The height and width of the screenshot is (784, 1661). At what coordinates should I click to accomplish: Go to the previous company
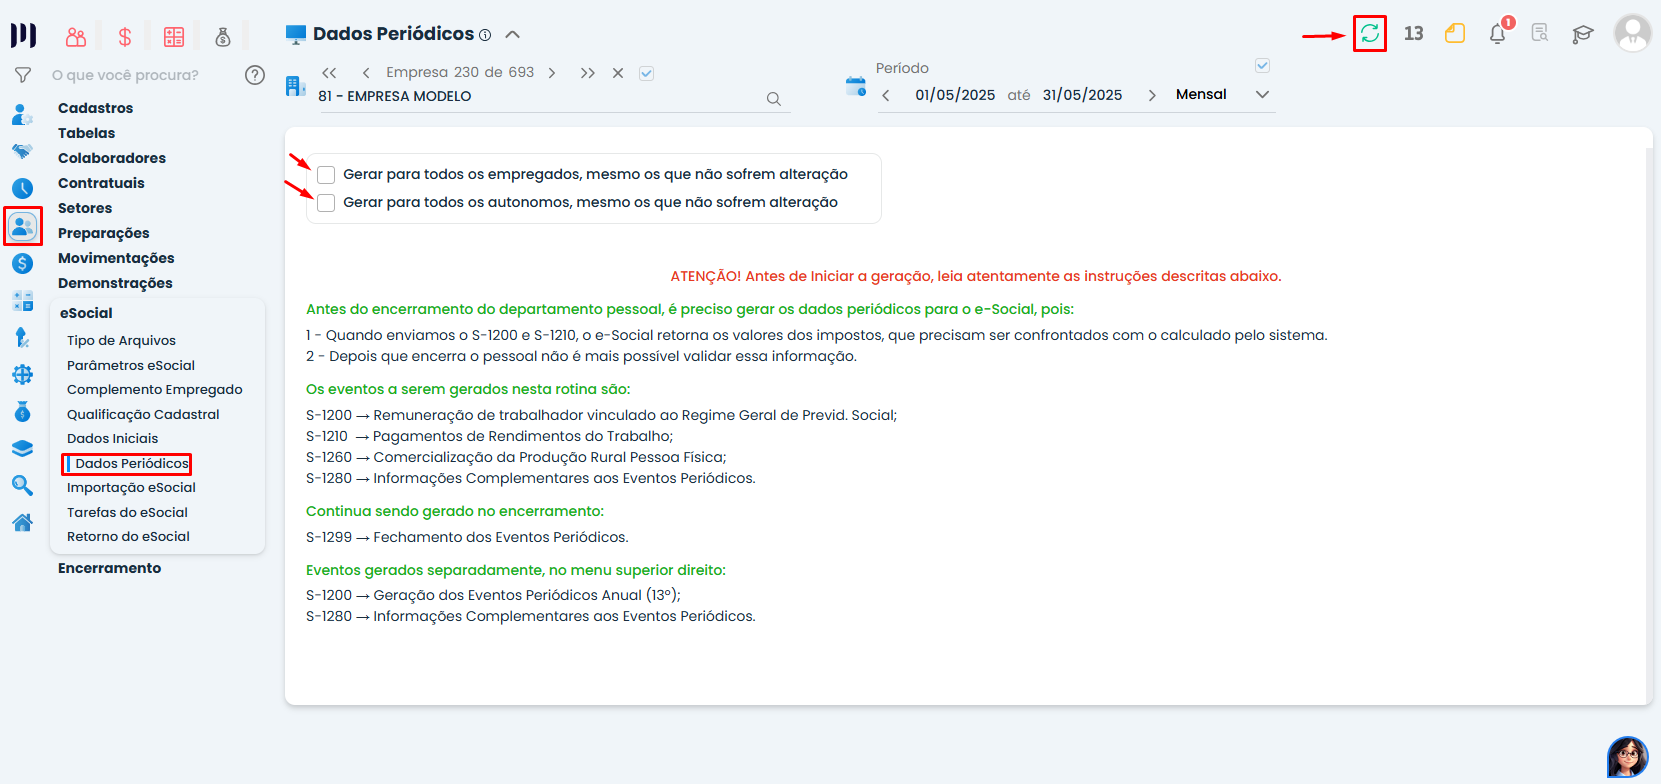click(366, 73)
